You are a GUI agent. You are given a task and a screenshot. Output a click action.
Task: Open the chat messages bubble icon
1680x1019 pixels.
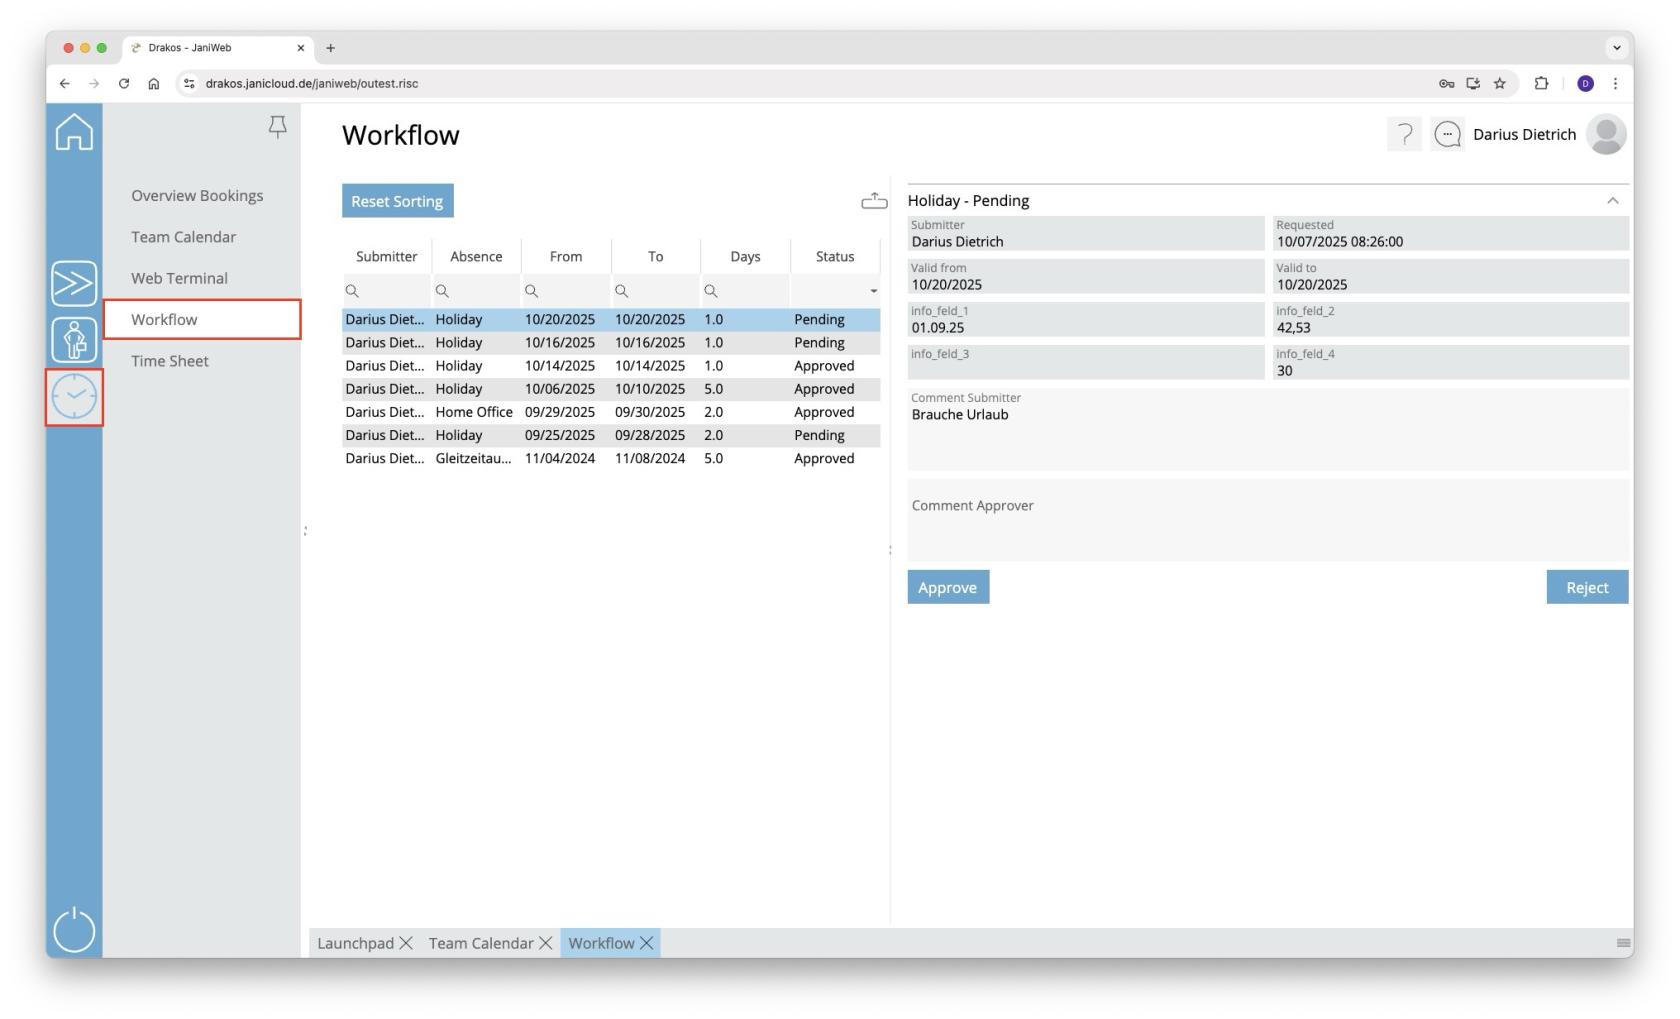1447,134
